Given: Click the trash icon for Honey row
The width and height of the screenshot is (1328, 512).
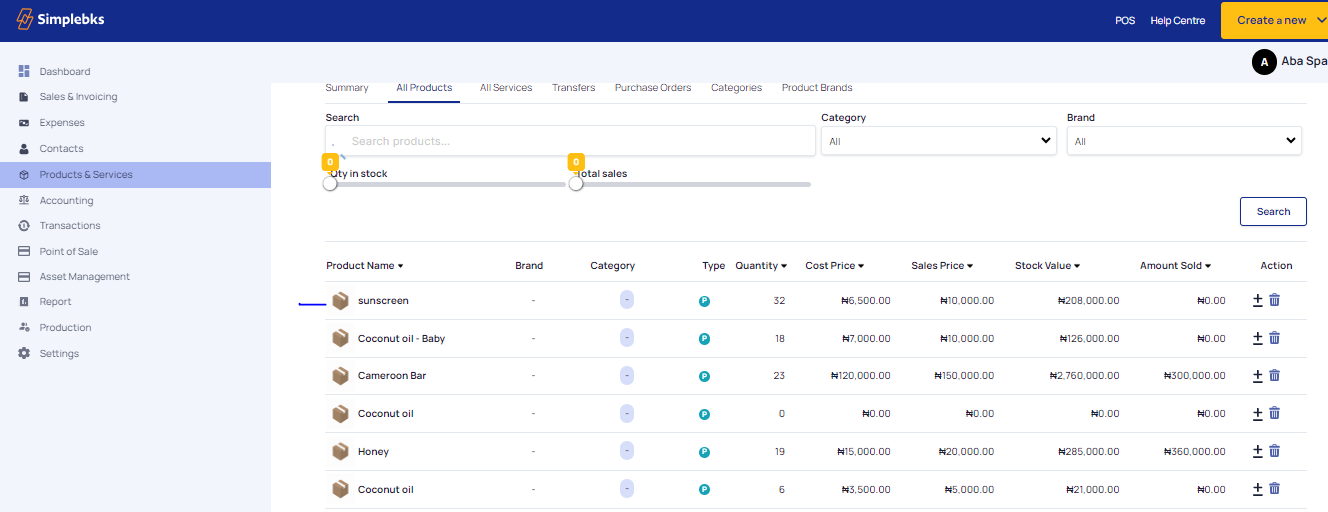Looking at the screenshot, I should pyautogui.click(x=1274, y=452).
